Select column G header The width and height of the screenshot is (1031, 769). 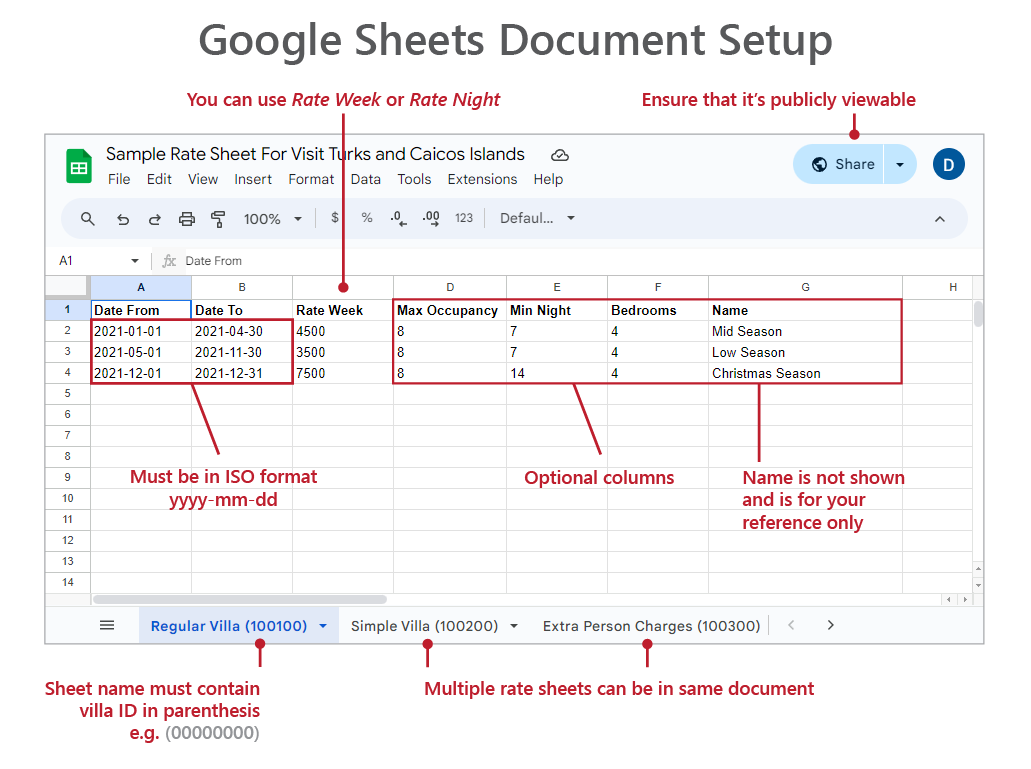(x=805, y=287)
